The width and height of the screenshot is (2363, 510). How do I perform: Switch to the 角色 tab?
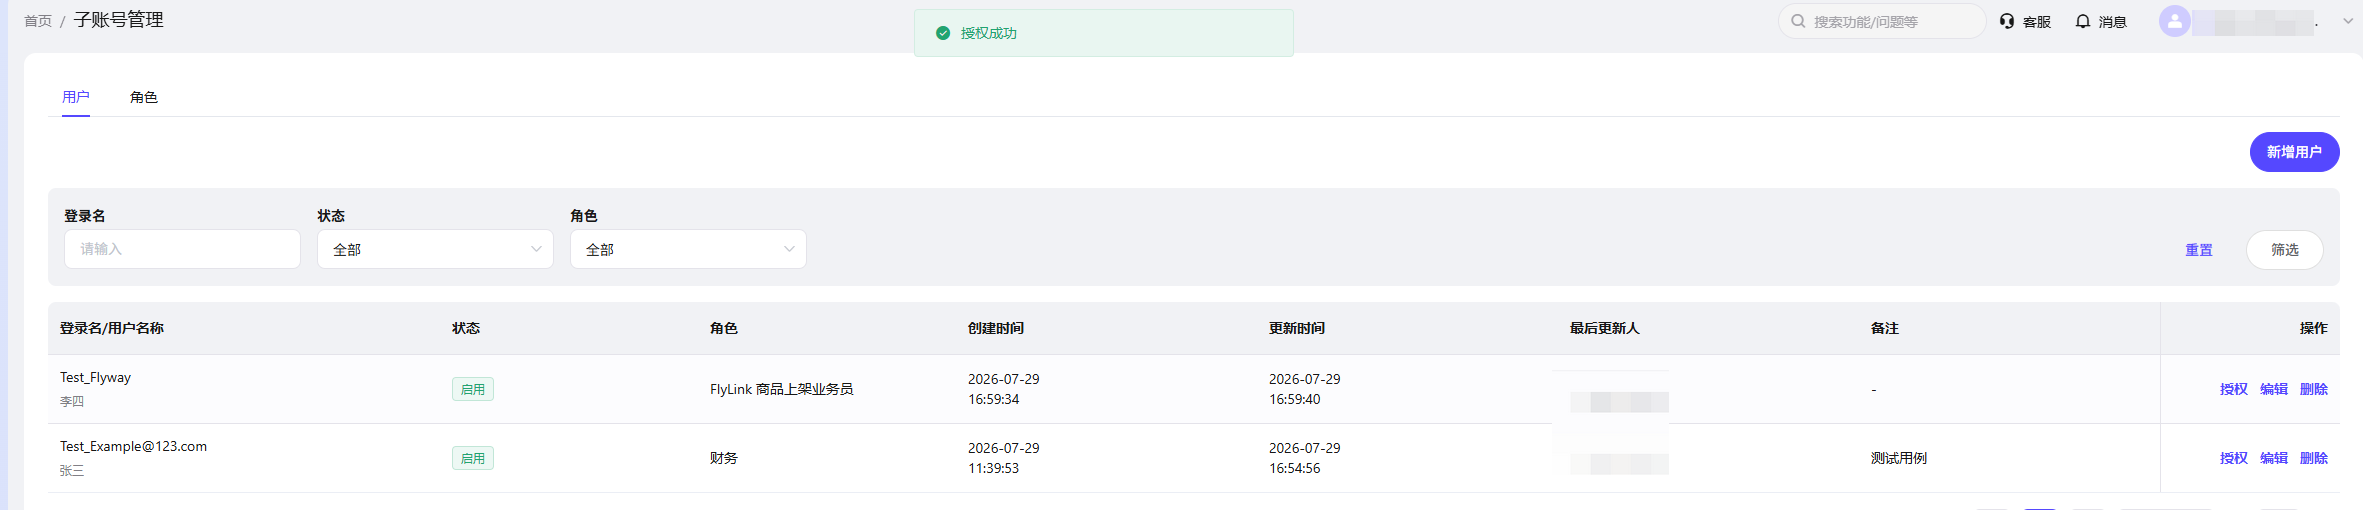(x=144, y=97)
